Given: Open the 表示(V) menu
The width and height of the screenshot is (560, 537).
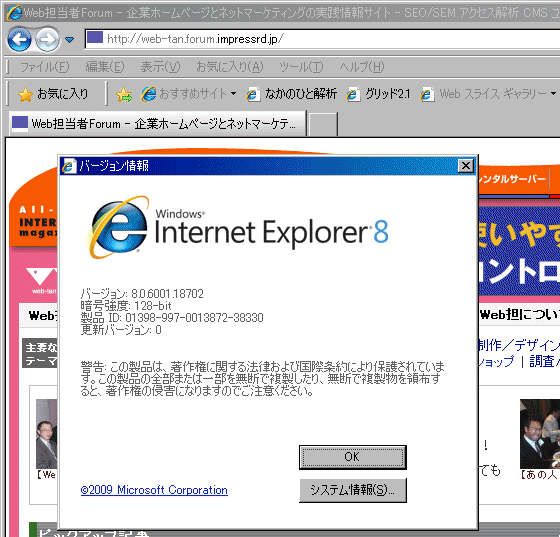Looking at the screenshot, I should pyautogui.click(x=160, y=67).
